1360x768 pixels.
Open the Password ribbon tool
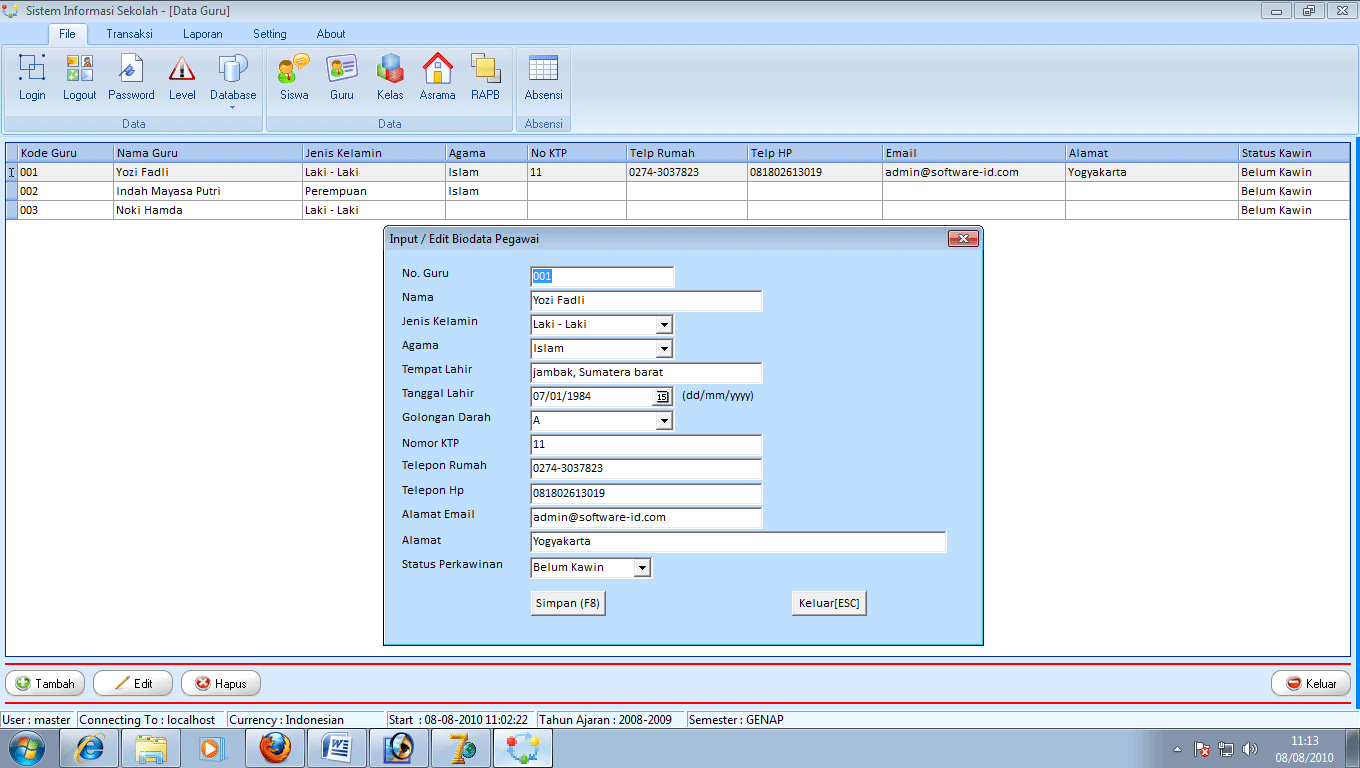tap(131, 78)
